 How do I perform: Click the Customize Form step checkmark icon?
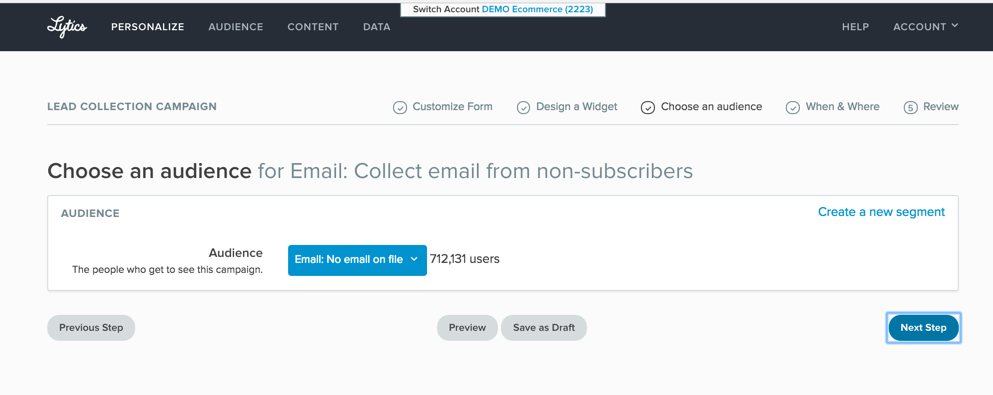[400, 108]
